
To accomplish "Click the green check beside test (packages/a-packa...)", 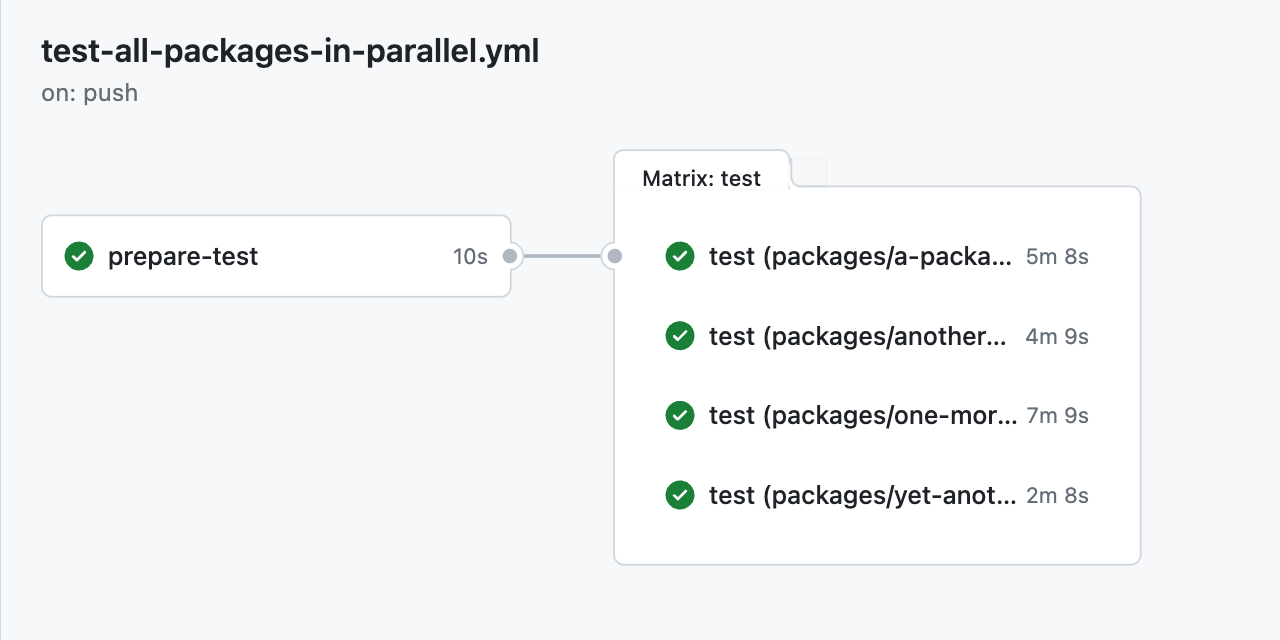I will [680, 256].
